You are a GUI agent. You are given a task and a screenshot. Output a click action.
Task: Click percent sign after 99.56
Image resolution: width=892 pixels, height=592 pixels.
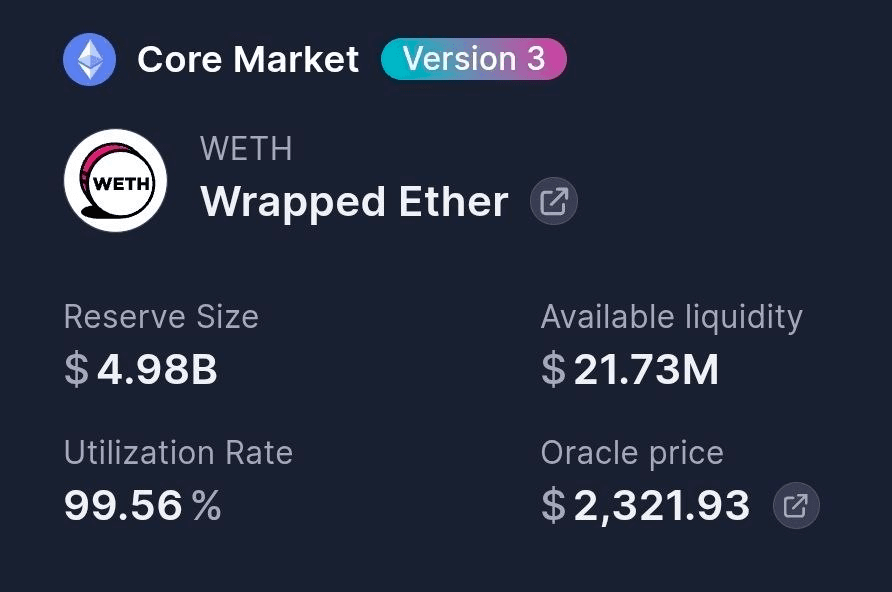(x=206, y=506)
